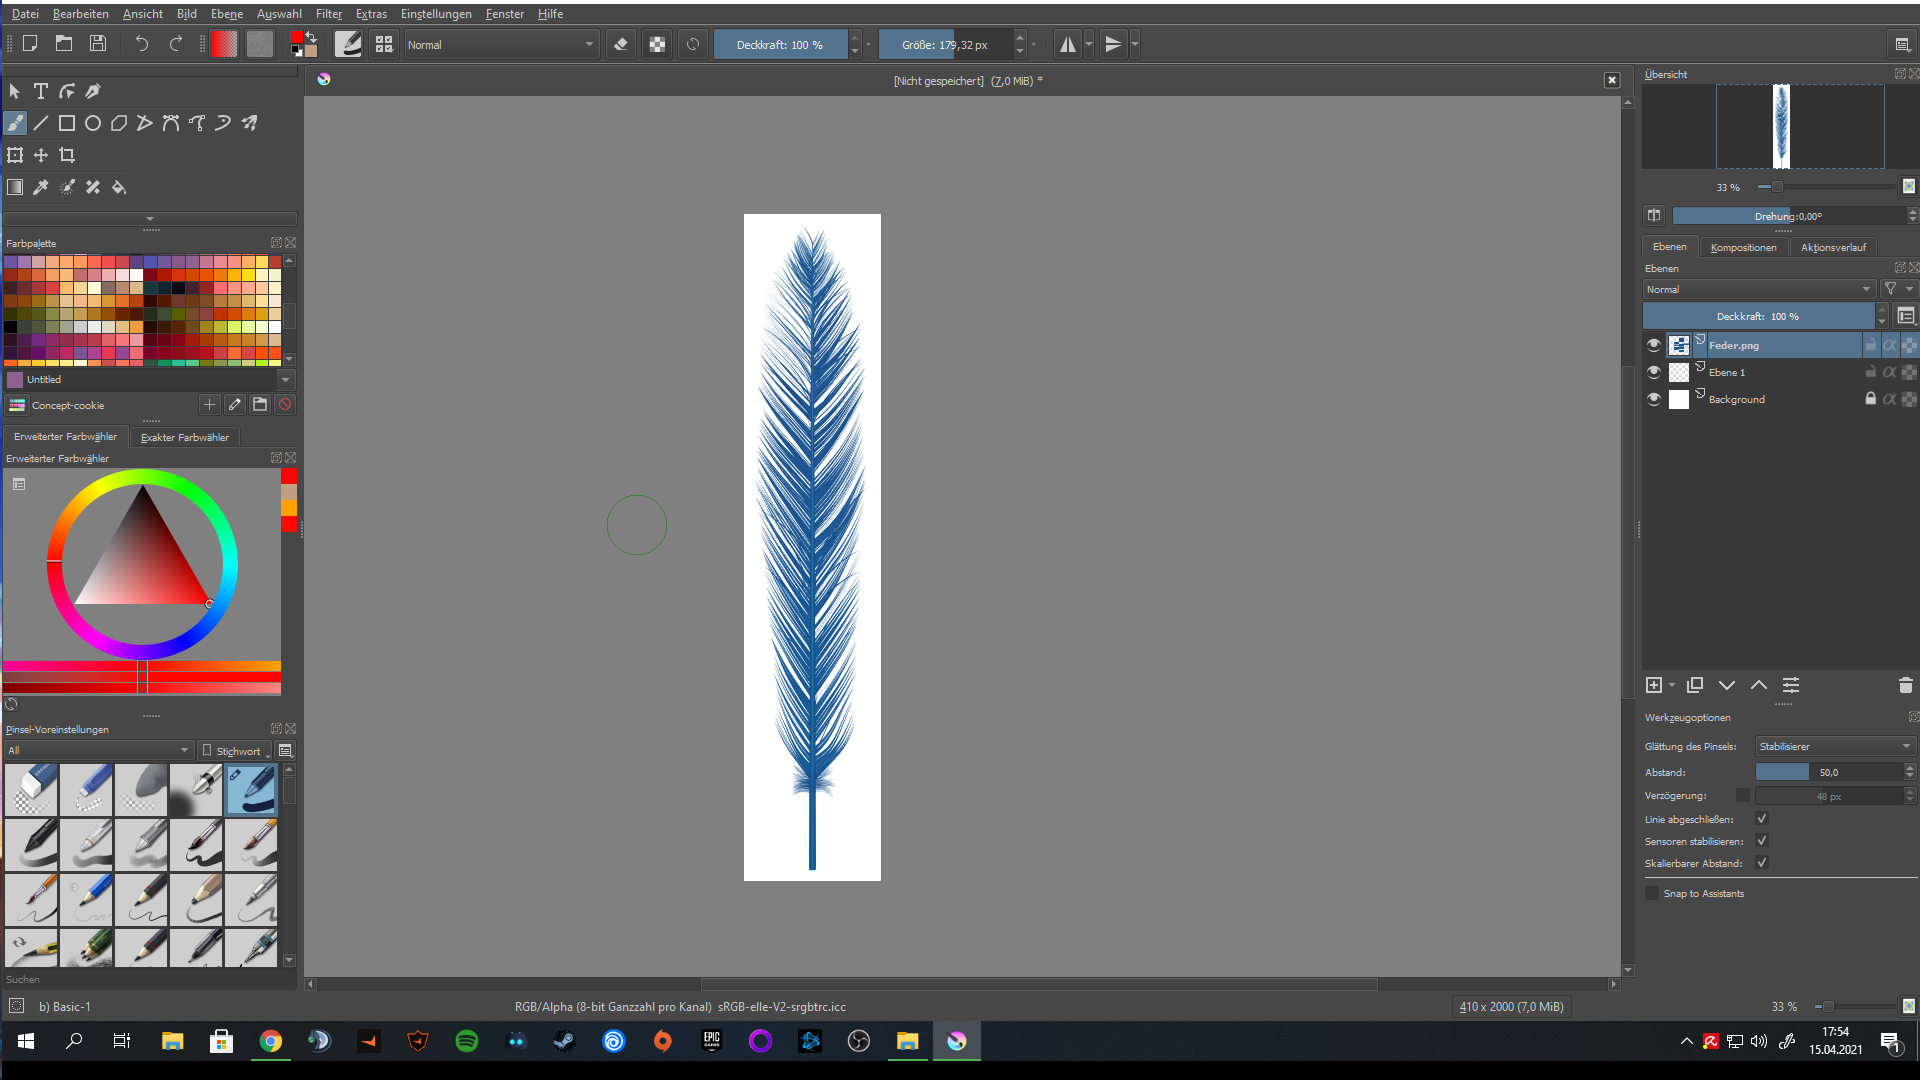Viewport: 1920px width, 1080px height.
Task: Select the Move tool
Action: click(41, 155)
